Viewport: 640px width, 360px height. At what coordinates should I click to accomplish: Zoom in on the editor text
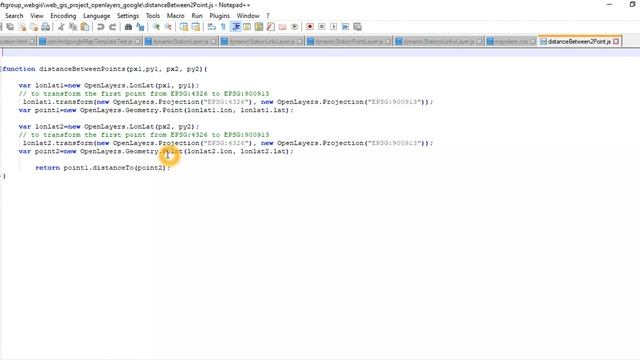tap(156, 27)
